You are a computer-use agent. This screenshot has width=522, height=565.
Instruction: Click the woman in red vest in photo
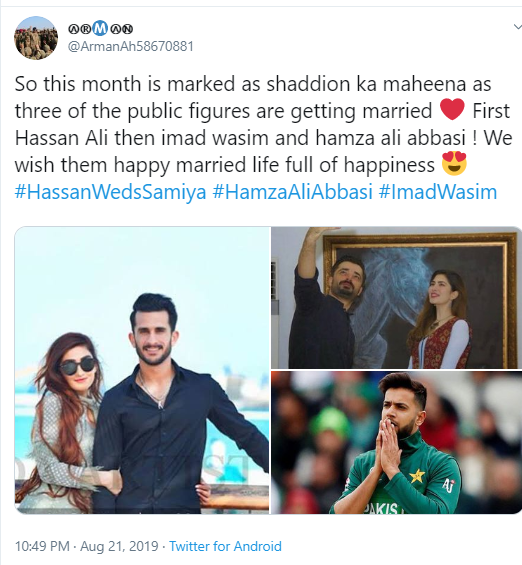(x=440, y=319)
